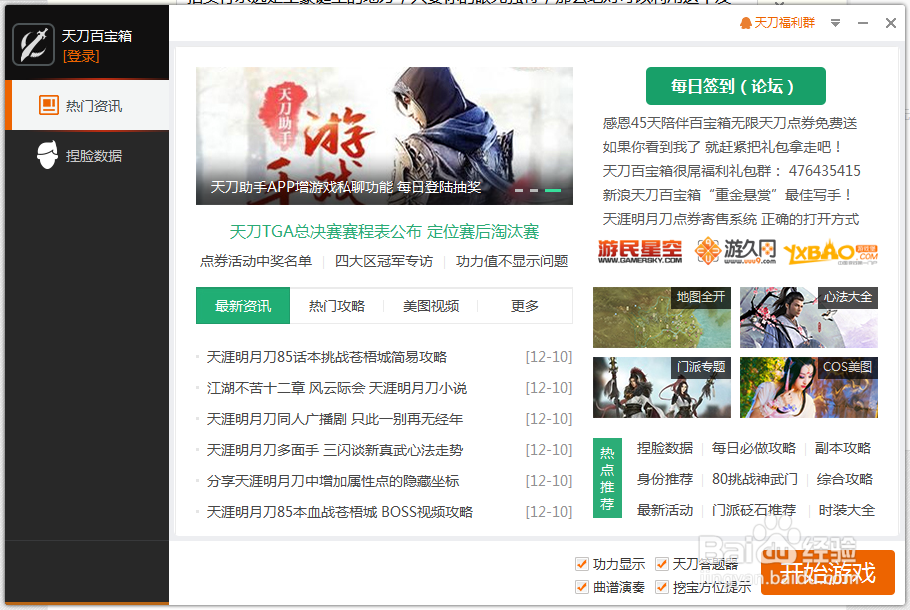Select the second banner slide indicator dash
The height and width of the screenshot is (610, 910).
click(534, 190)
